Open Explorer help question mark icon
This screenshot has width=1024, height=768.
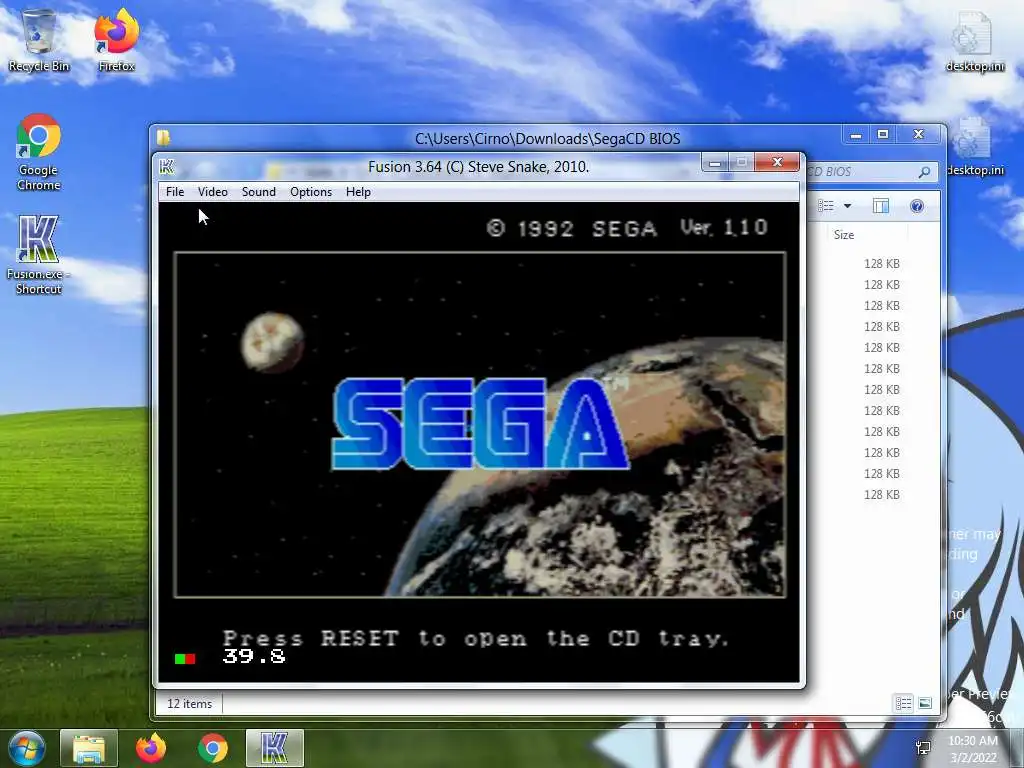tap(917, 206)
